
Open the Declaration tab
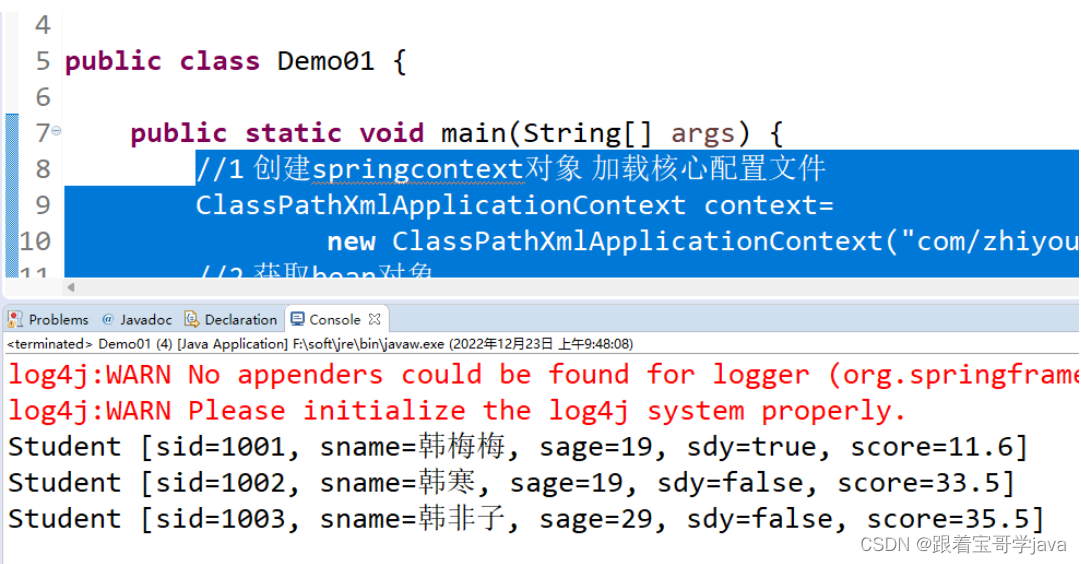[x=231, y=320]
